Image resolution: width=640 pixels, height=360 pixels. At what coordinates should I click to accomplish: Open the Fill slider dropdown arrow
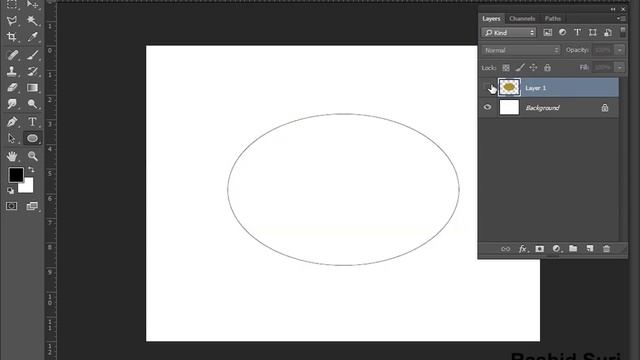pyautogui.click(x=620, y=67)
